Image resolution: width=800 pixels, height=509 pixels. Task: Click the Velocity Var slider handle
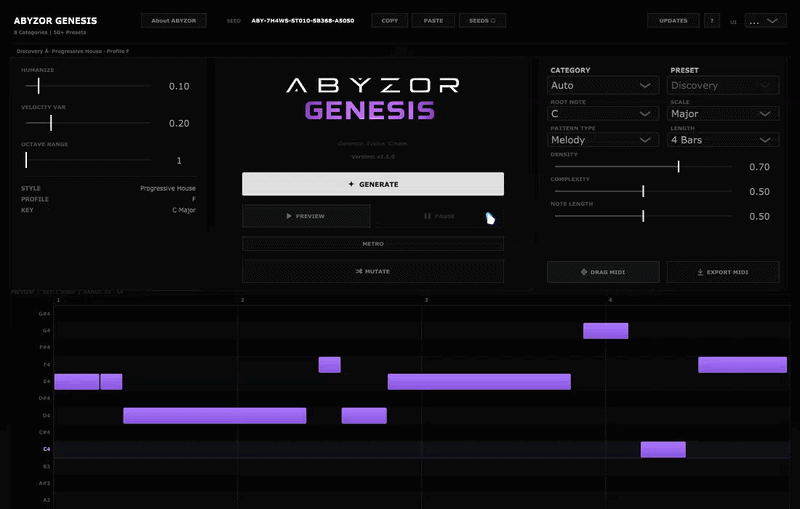(51, 123)
